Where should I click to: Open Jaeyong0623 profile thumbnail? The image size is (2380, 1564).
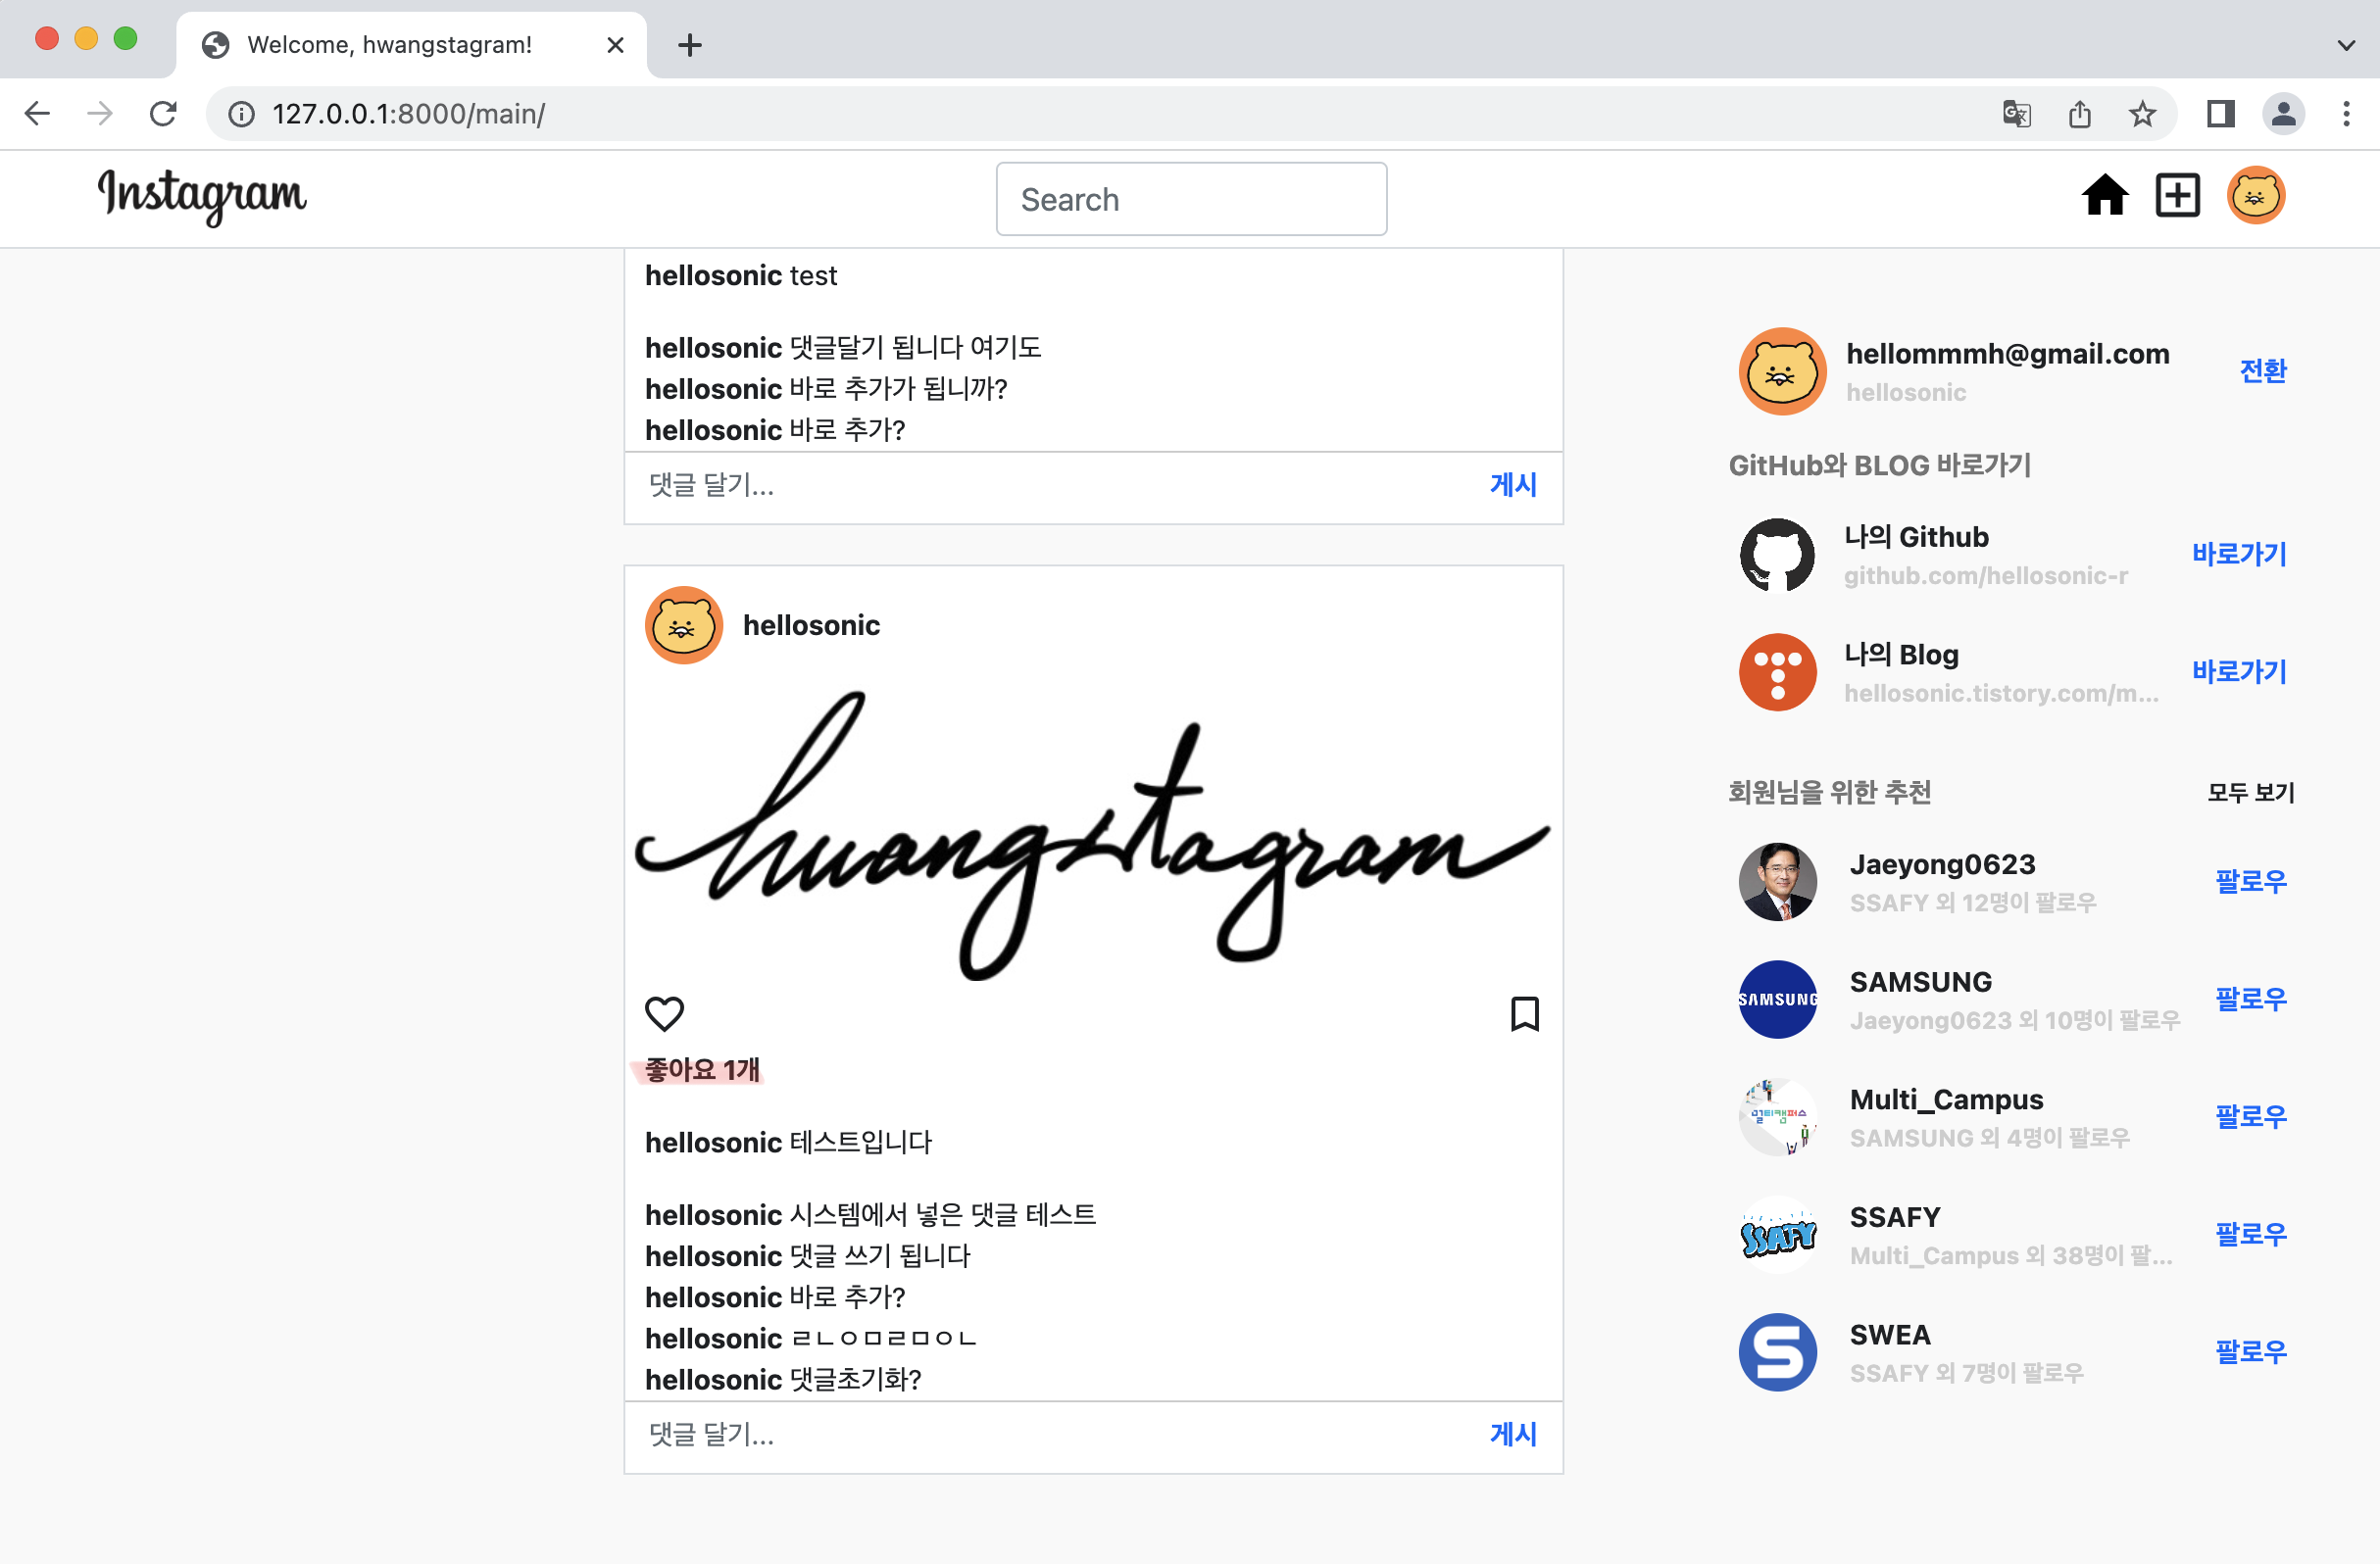[x=1777, y=881]
